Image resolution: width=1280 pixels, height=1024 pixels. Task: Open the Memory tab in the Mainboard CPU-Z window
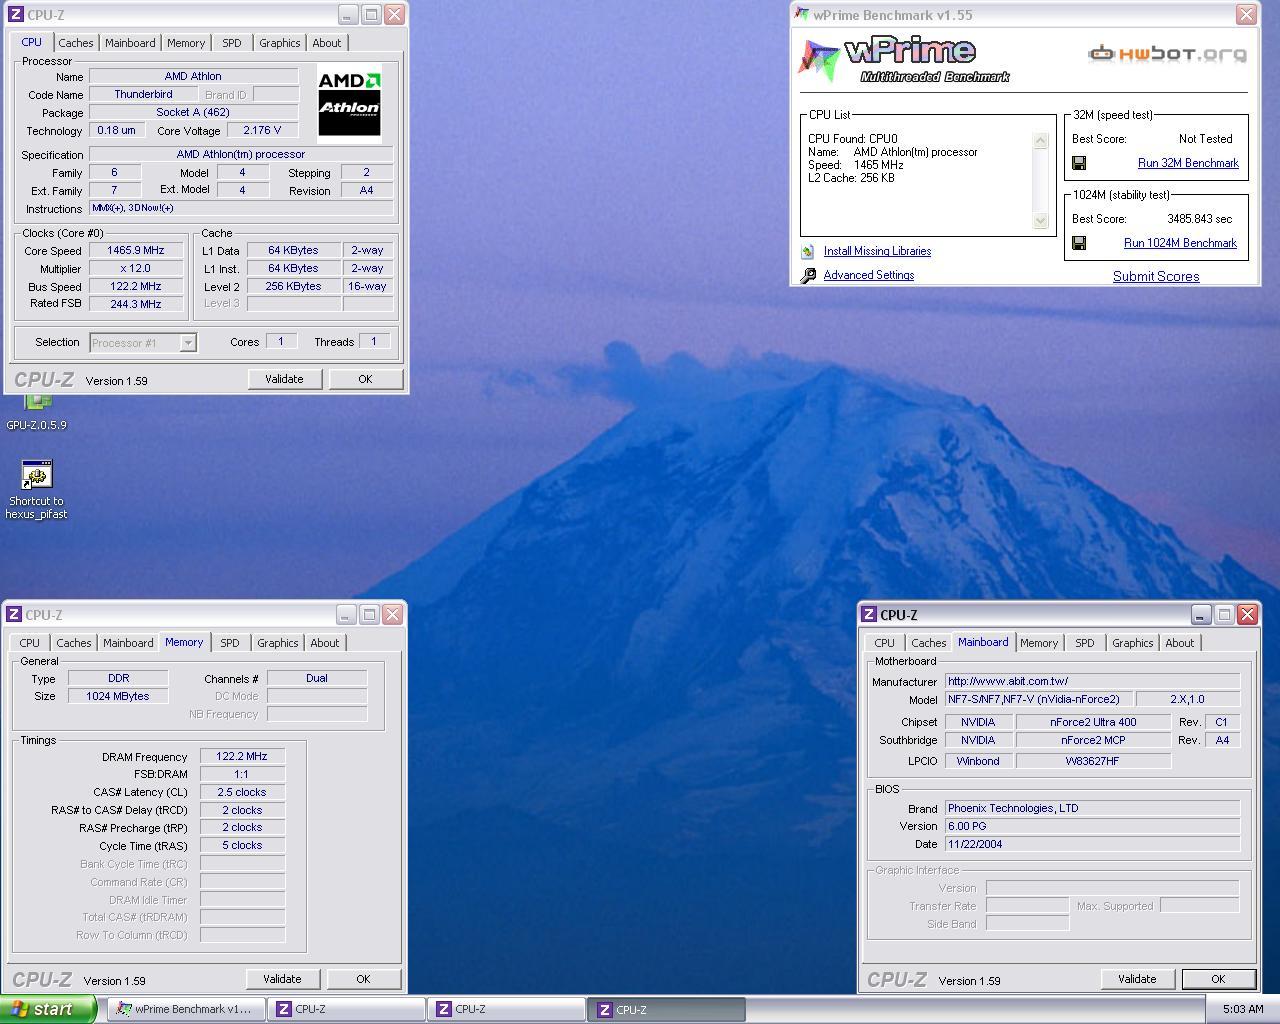(1039, 643)
